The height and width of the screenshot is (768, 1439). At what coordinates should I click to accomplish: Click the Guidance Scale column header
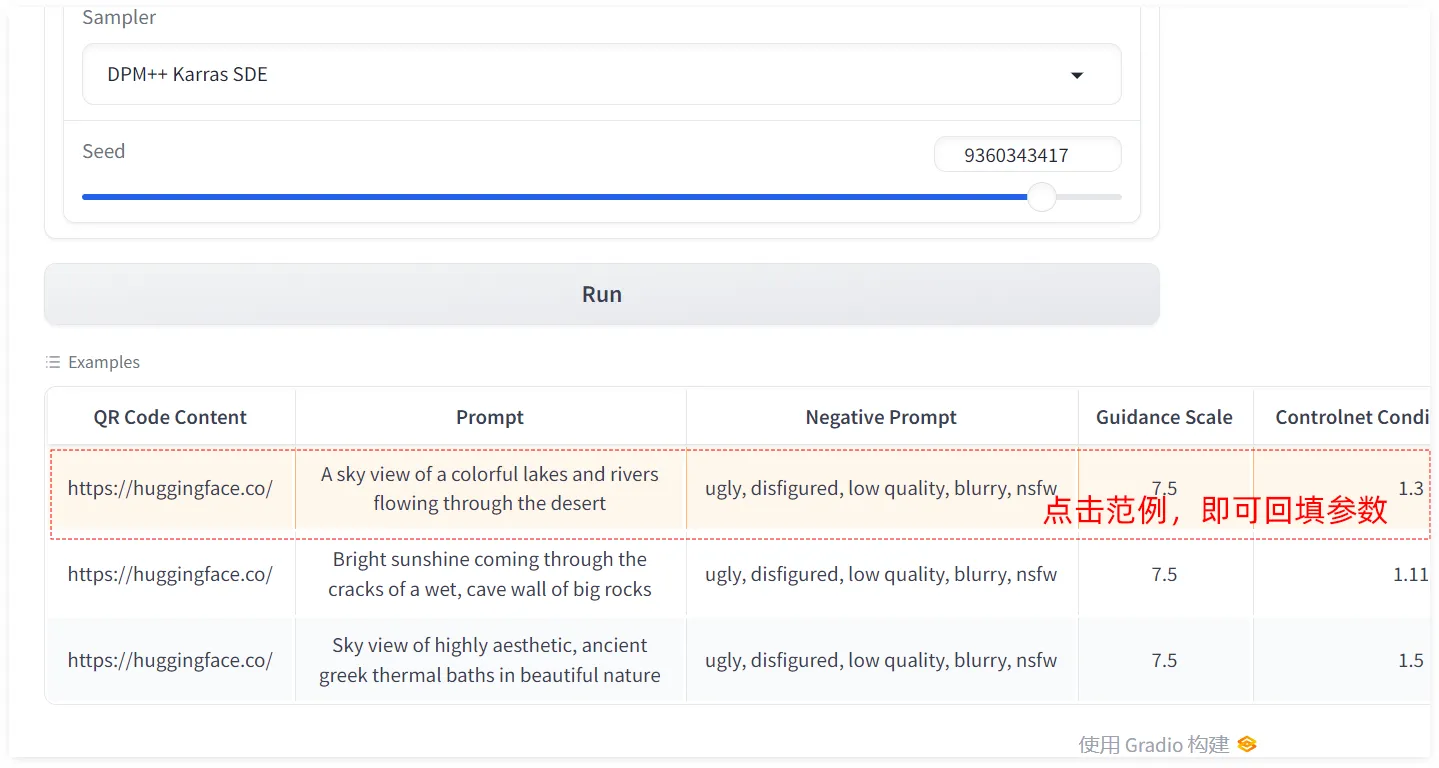coord(1164,417)
